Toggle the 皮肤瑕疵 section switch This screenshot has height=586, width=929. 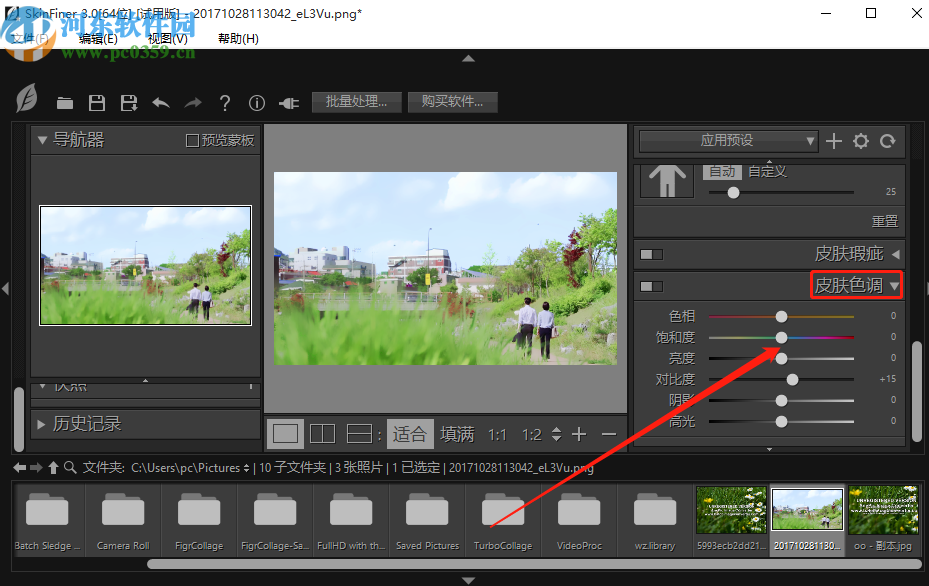pos(652,254)
